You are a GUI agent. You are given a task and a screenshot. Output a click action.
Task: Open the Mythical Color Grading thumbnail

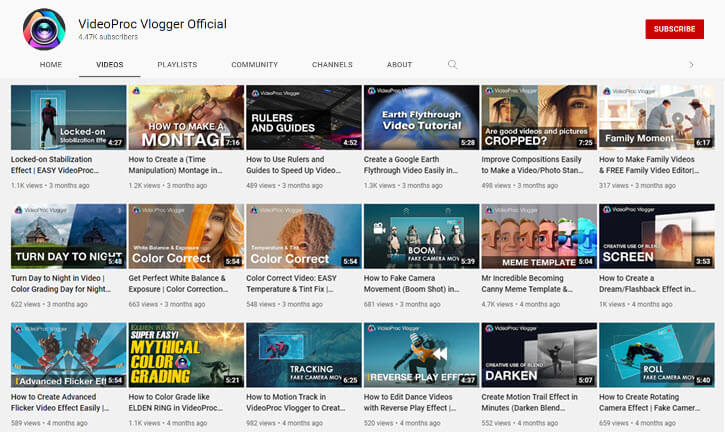coord(186,354)
